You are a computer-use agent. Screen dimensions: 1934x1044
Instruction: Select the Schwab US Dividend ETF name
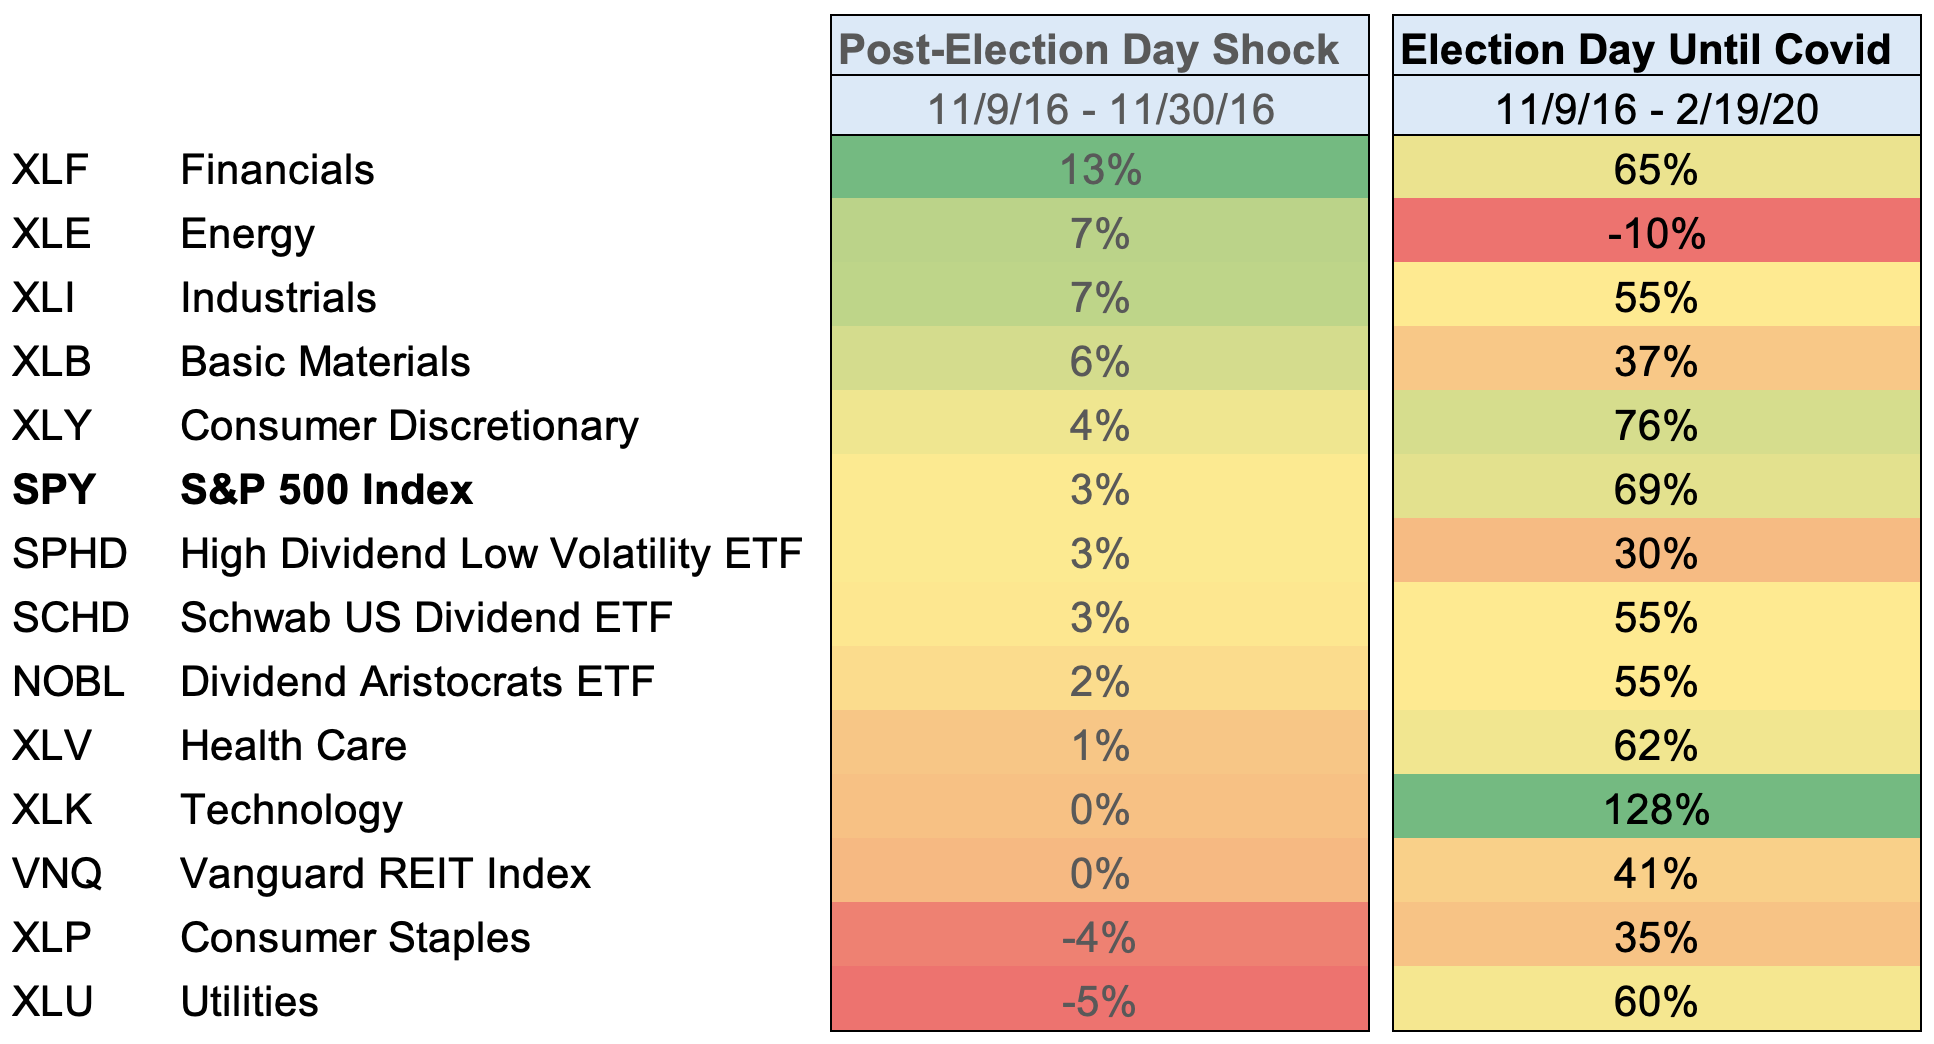tap(426, 618)
